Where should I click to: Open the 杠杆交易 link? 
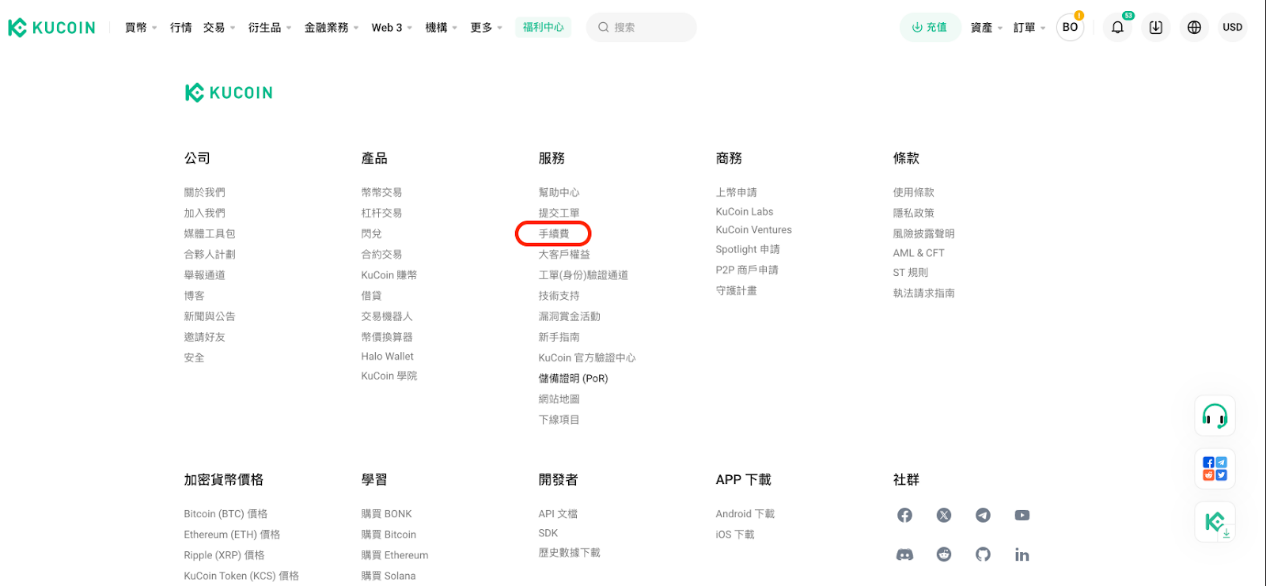382,213
